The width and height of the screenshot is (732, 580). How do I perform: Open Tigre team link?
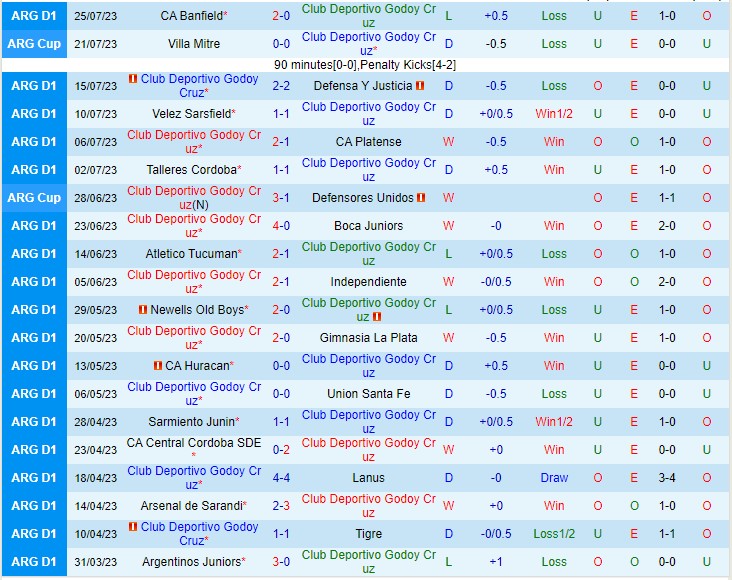click(x=368, y=534)
